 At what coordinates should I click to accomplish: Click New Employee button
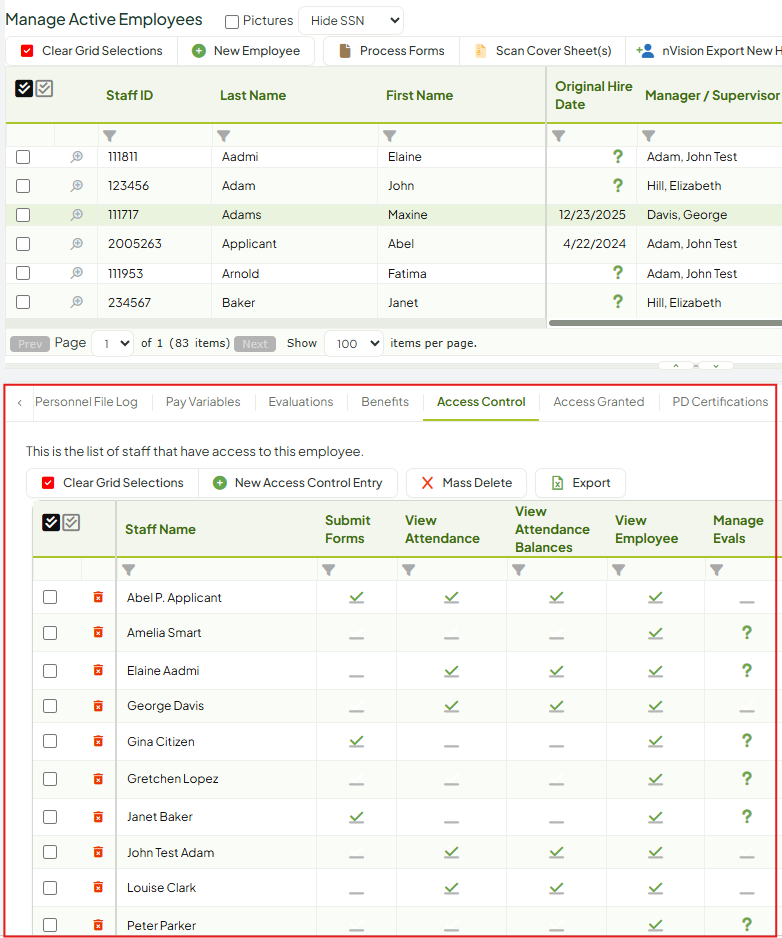246,51
